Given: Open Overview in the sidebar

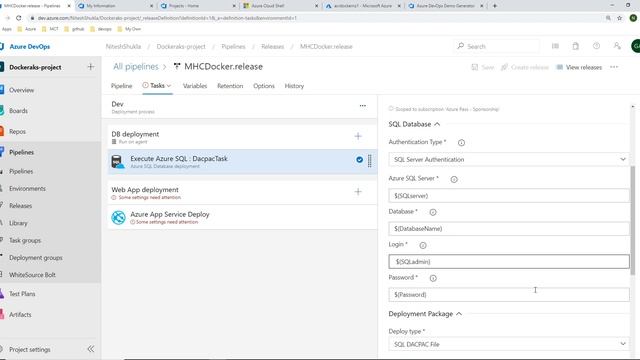Looking at the screenshot, I should (21, 90).
